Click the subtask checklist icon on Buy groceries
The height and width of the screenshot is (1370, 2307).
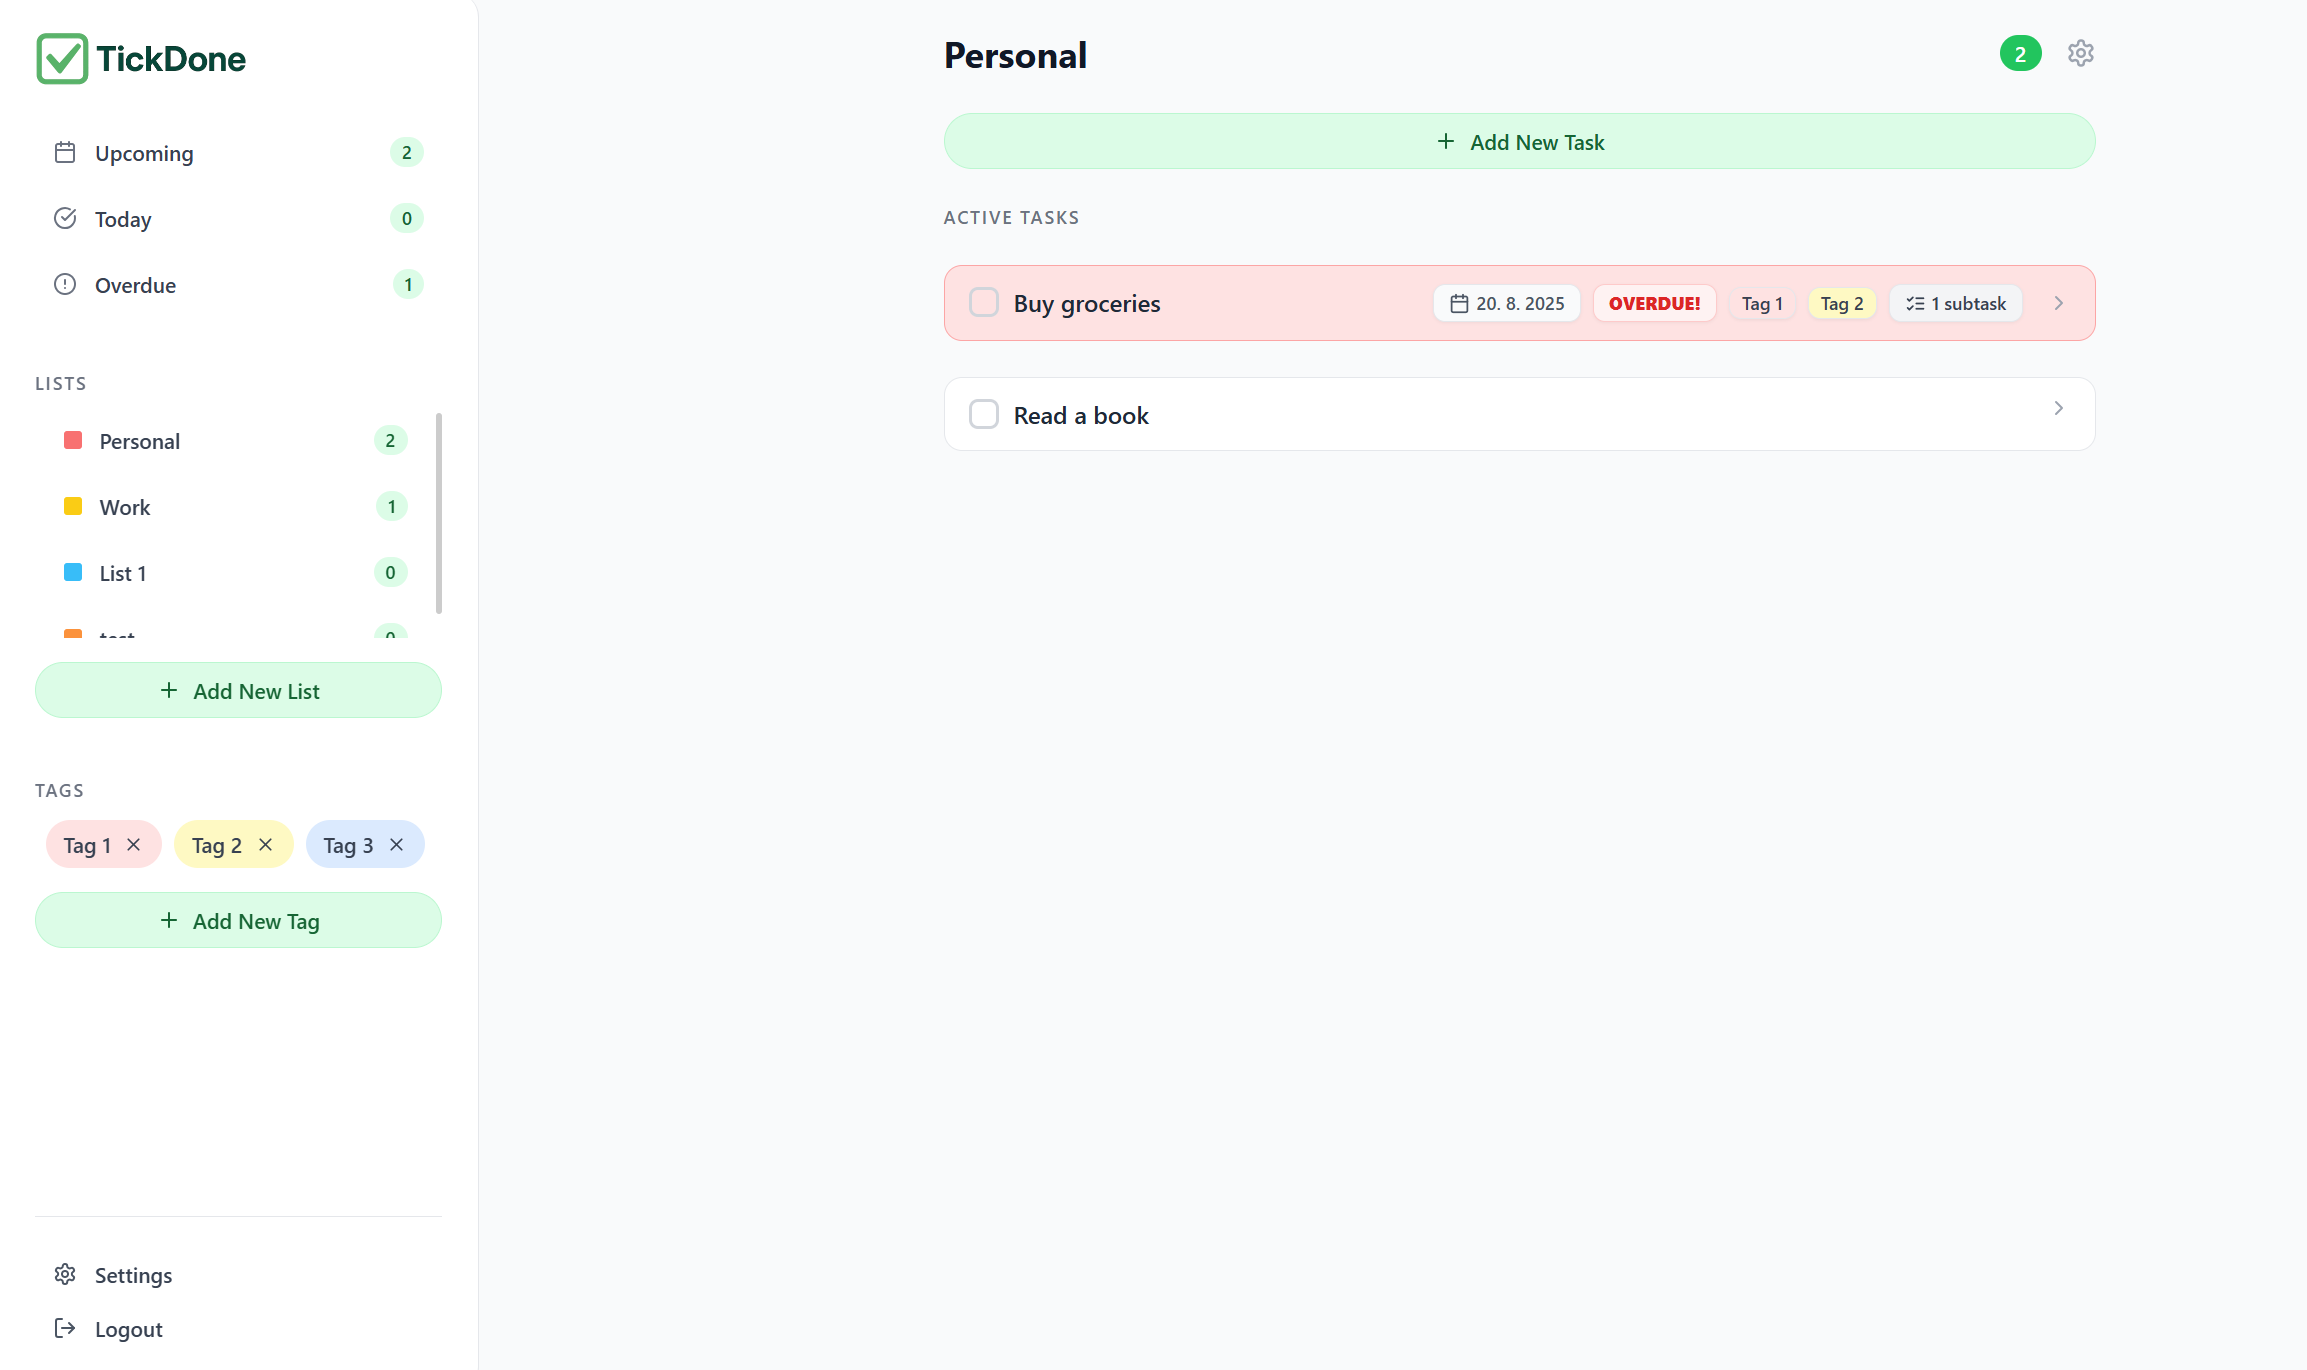click(x=1915, y=303)
